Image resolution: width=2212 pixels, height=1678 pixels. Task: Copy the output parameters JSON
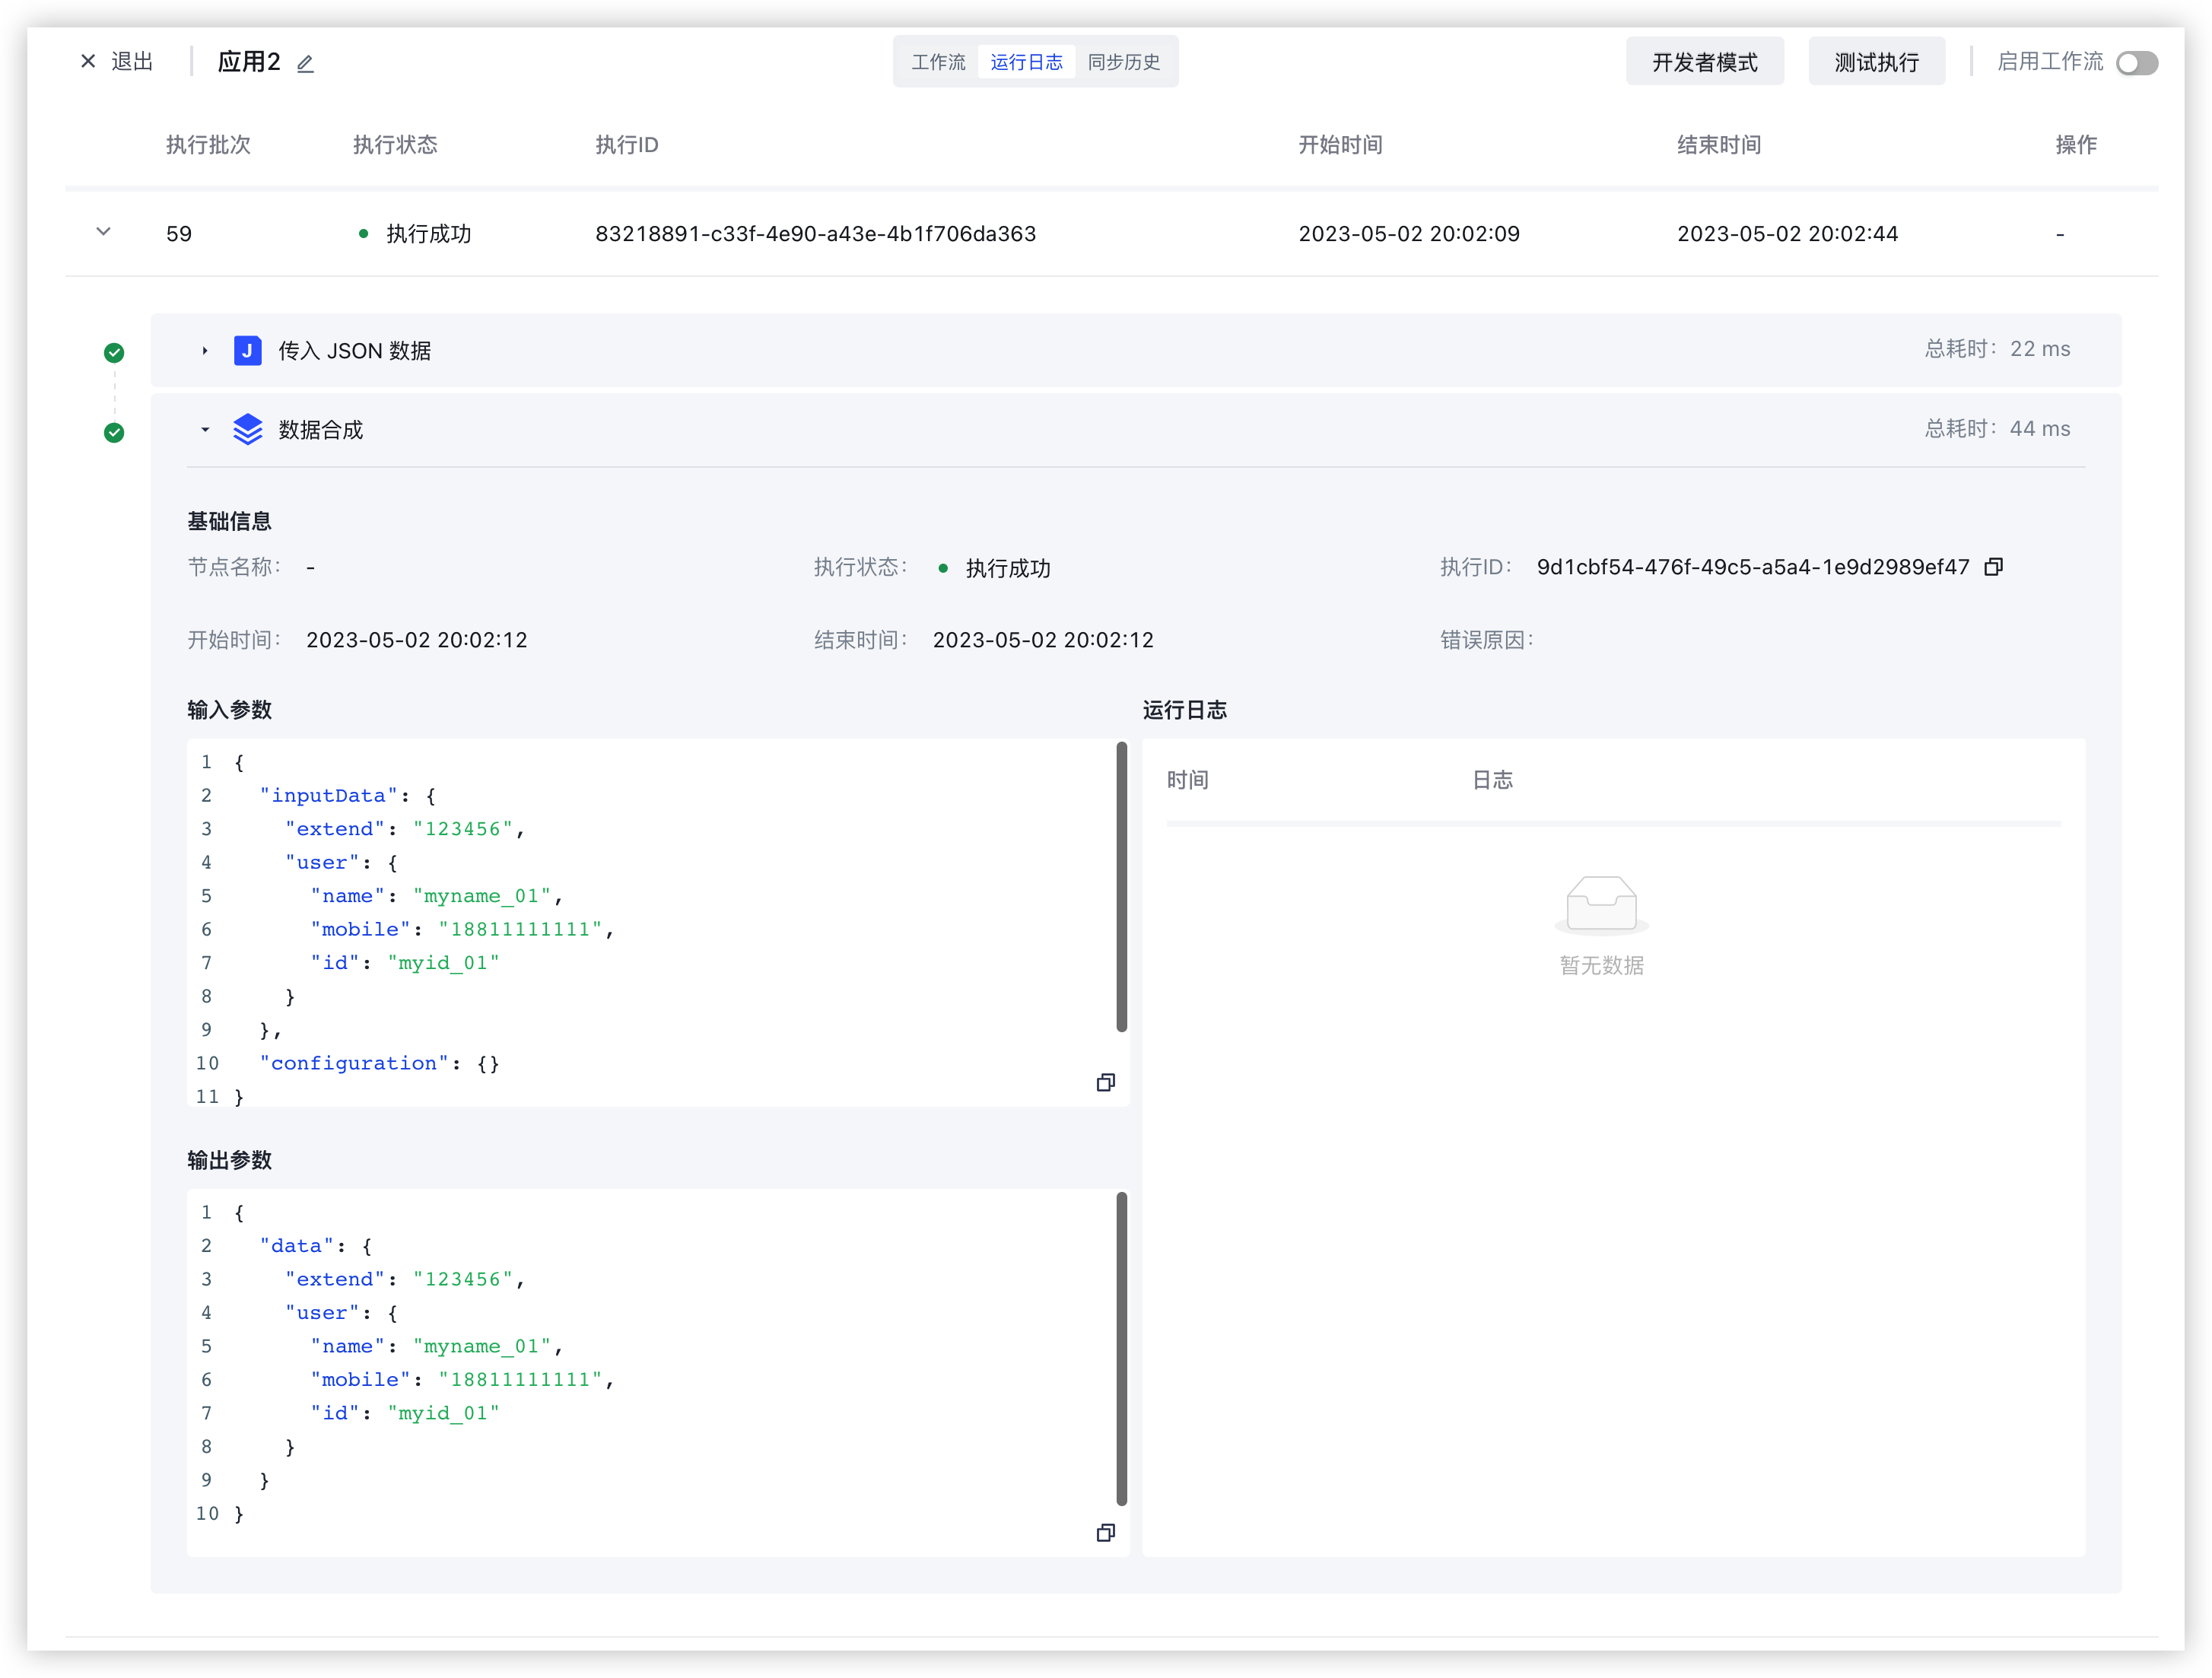tap(1105, 1533)
